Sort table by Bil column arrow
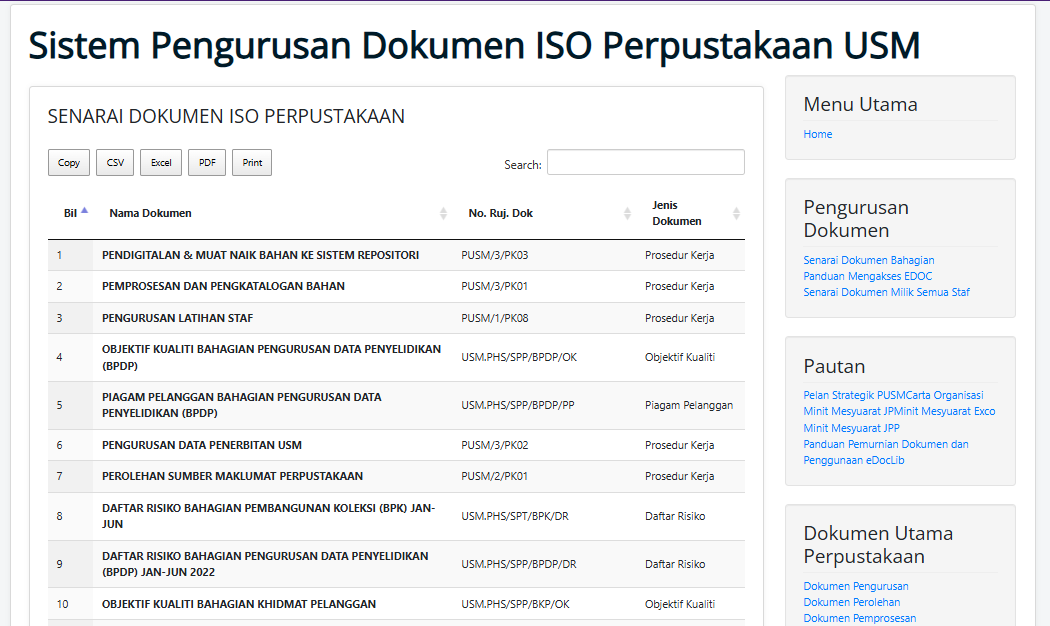The image size is (1050, 626). (85, 211)
